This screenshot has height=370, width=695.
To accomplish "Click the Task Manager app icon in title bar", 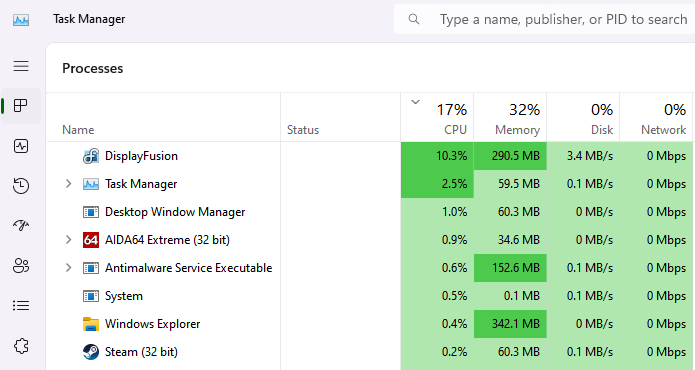I will pos(21,20).
